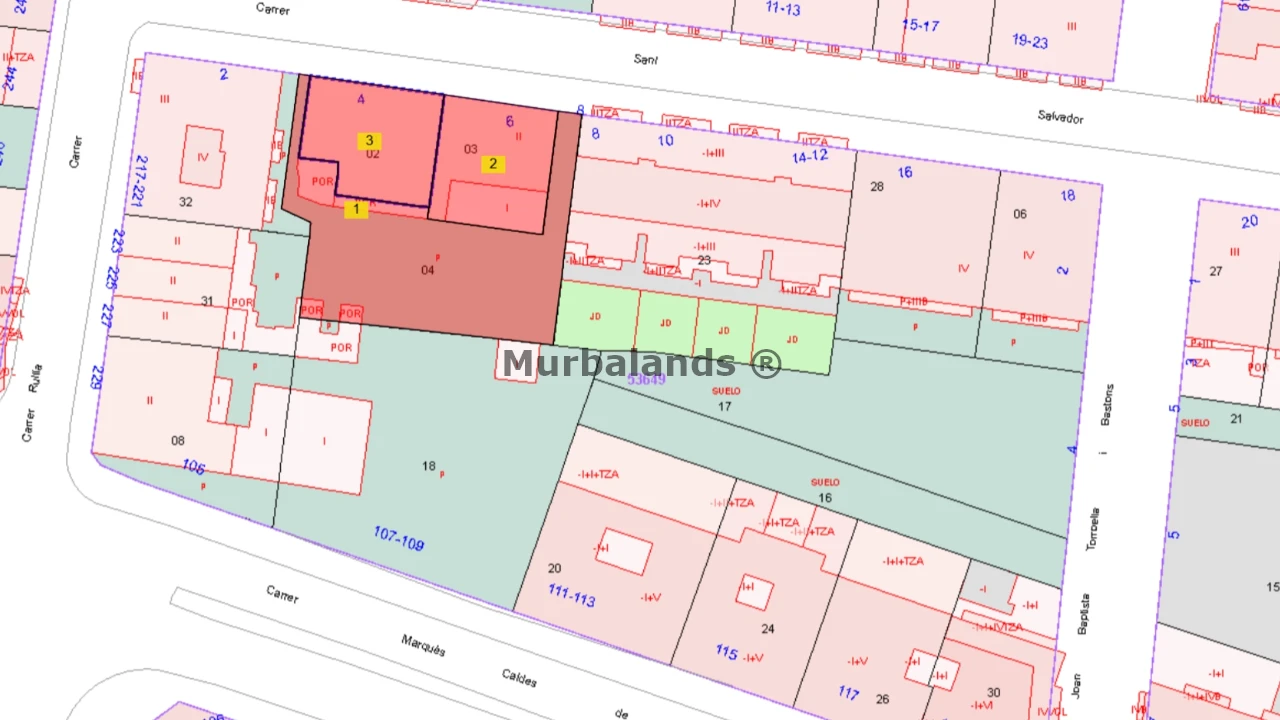The height and width of the screenshot is (720, 1280).
Task: Click parcel 08 corner plot
Action: click(178, 440)
